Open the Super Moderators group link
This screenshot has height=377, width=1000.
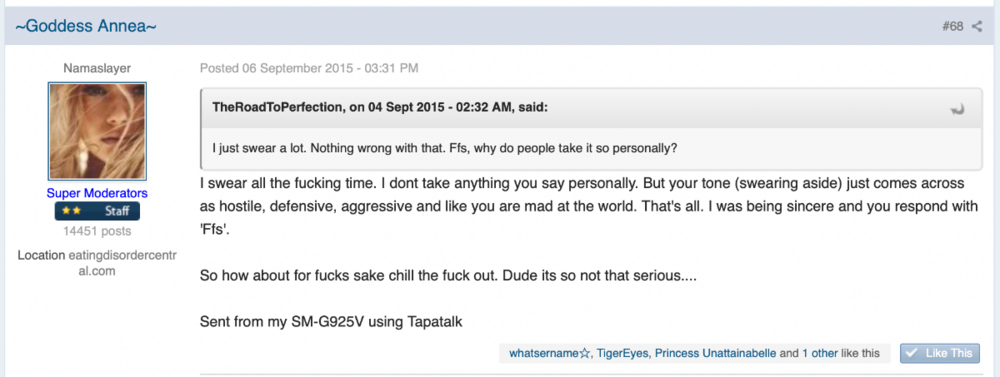point(97,193)
